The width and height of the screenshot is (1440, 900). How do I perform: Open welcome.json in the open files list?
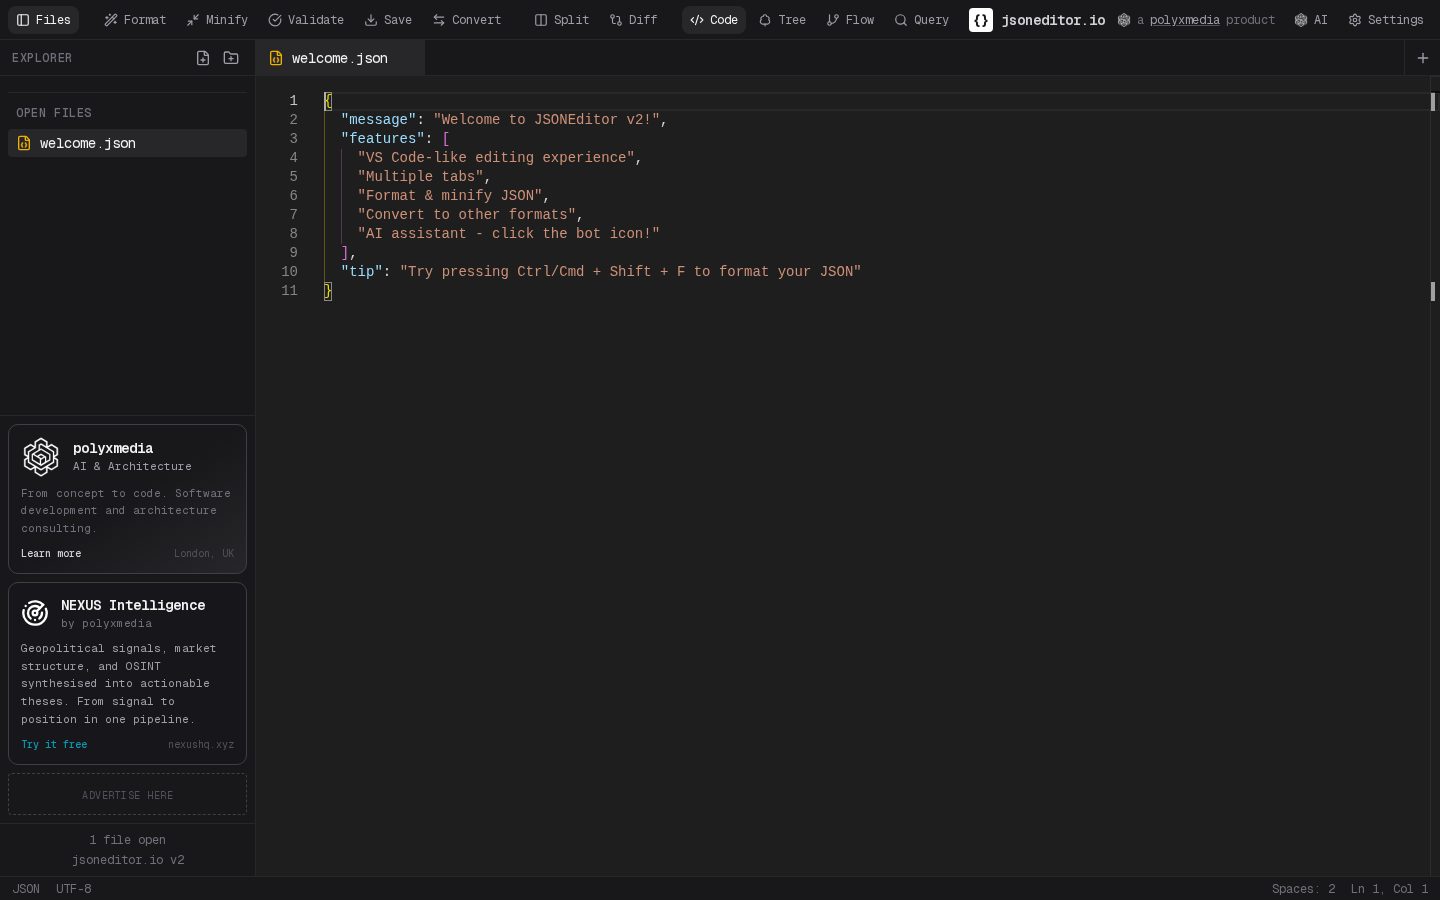pos(127,143)
